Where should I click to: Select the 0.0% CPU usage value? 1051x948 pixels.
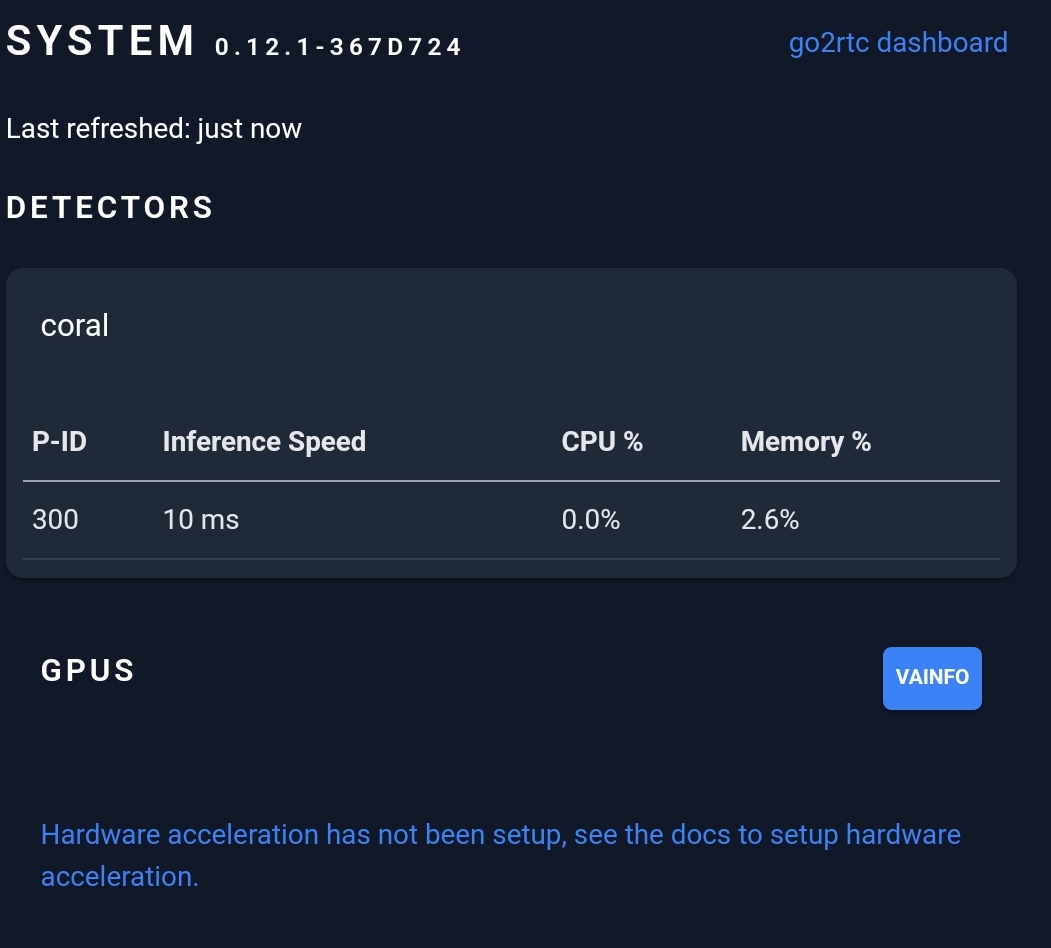[591, 519]
